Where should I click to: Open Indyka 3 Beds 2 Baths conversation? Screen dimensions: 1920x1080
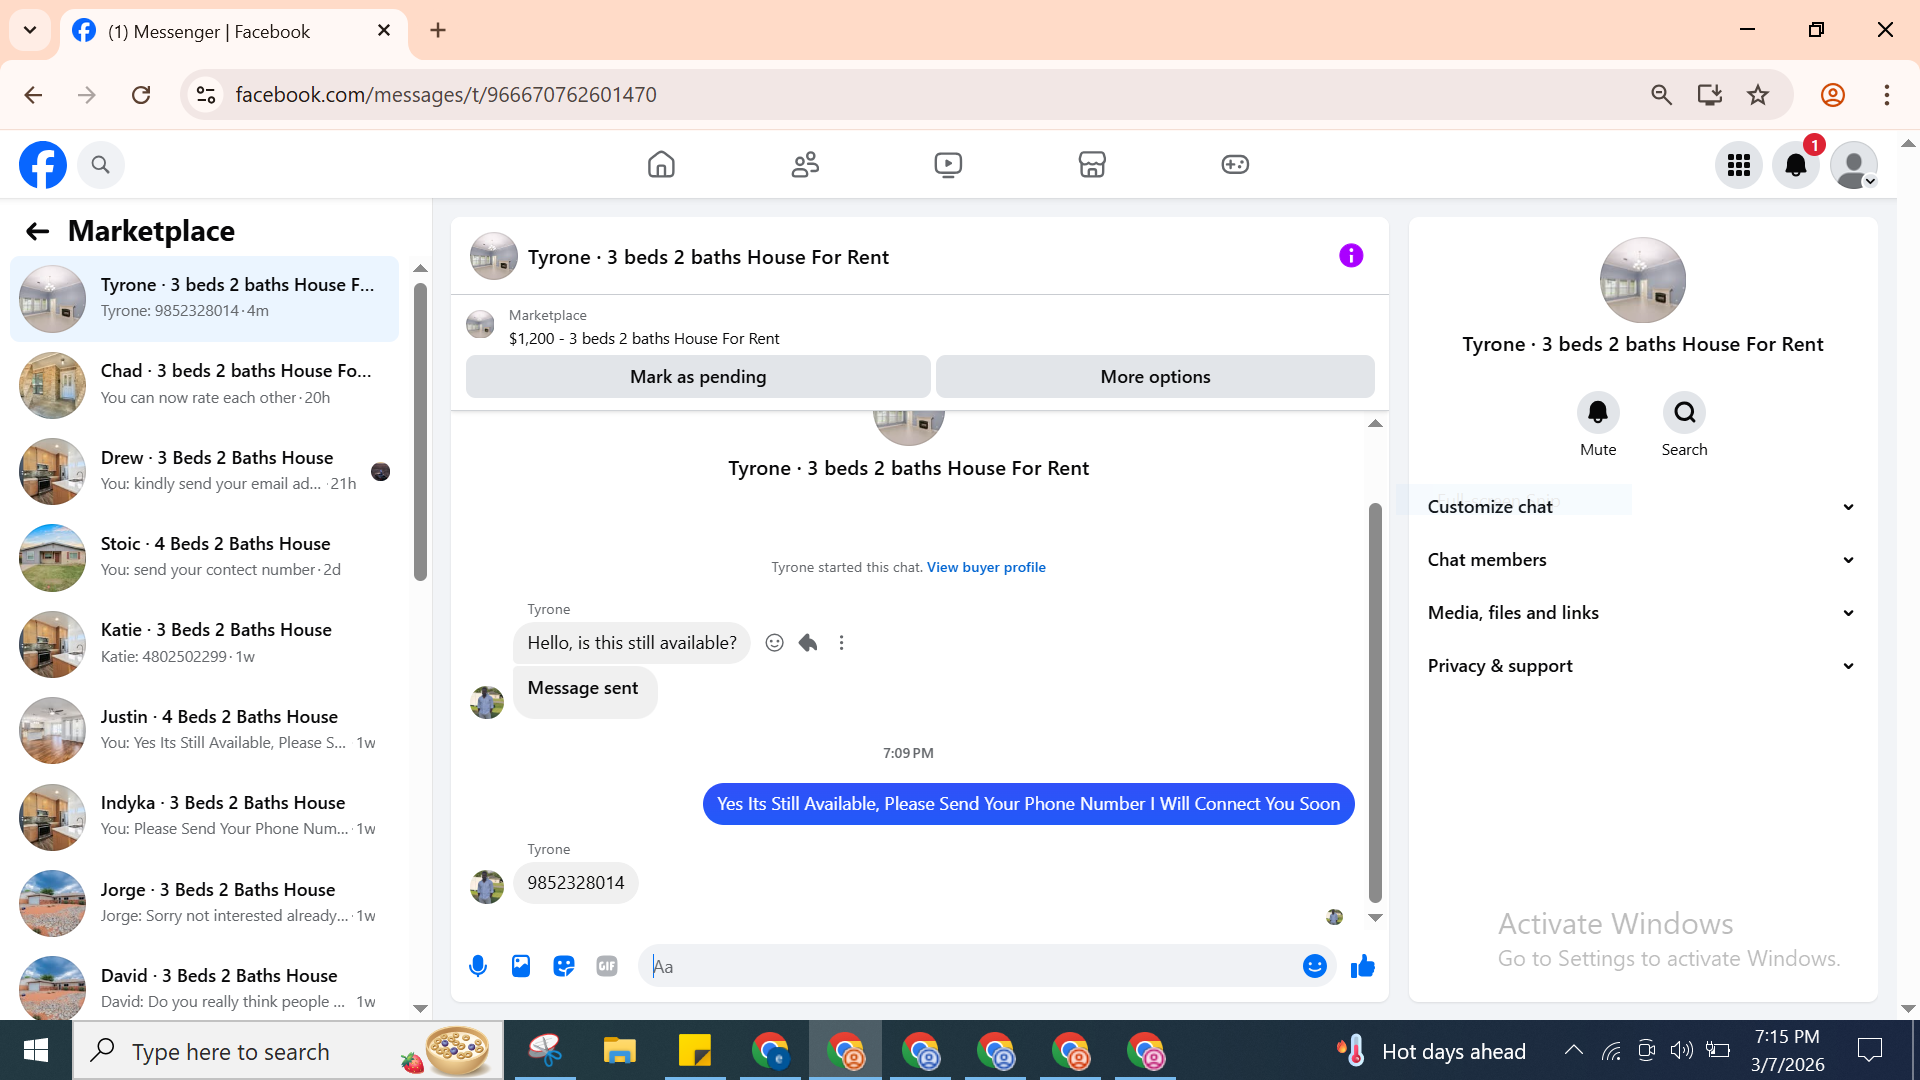click(204, 816)
